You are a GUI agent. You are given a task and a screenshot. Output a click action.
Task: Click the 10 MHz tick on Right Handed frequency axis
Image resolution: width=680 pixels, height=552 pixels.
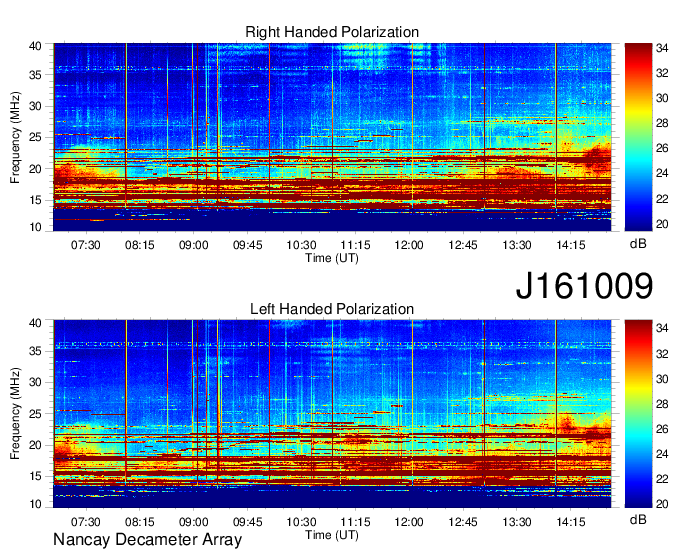(36, 227)
